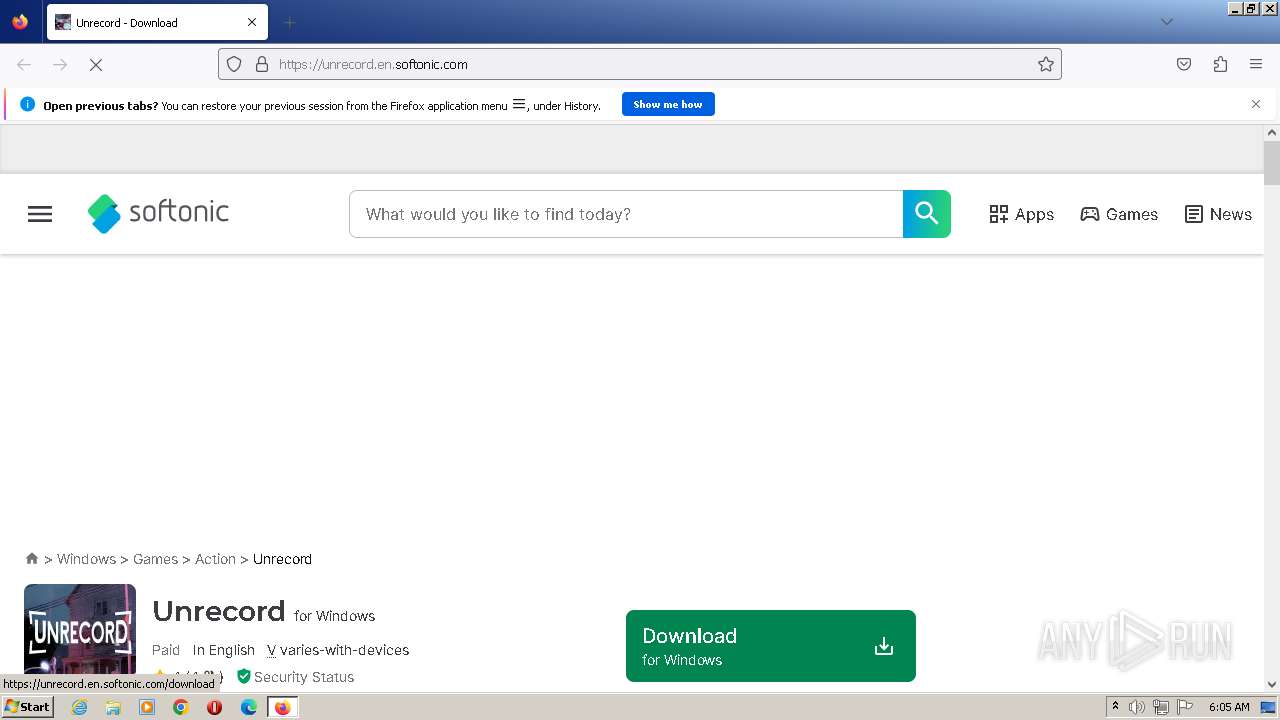Open Microsoft Edge from the taskbar
The height and width of the screenshot is (720, 1280).
248,707
